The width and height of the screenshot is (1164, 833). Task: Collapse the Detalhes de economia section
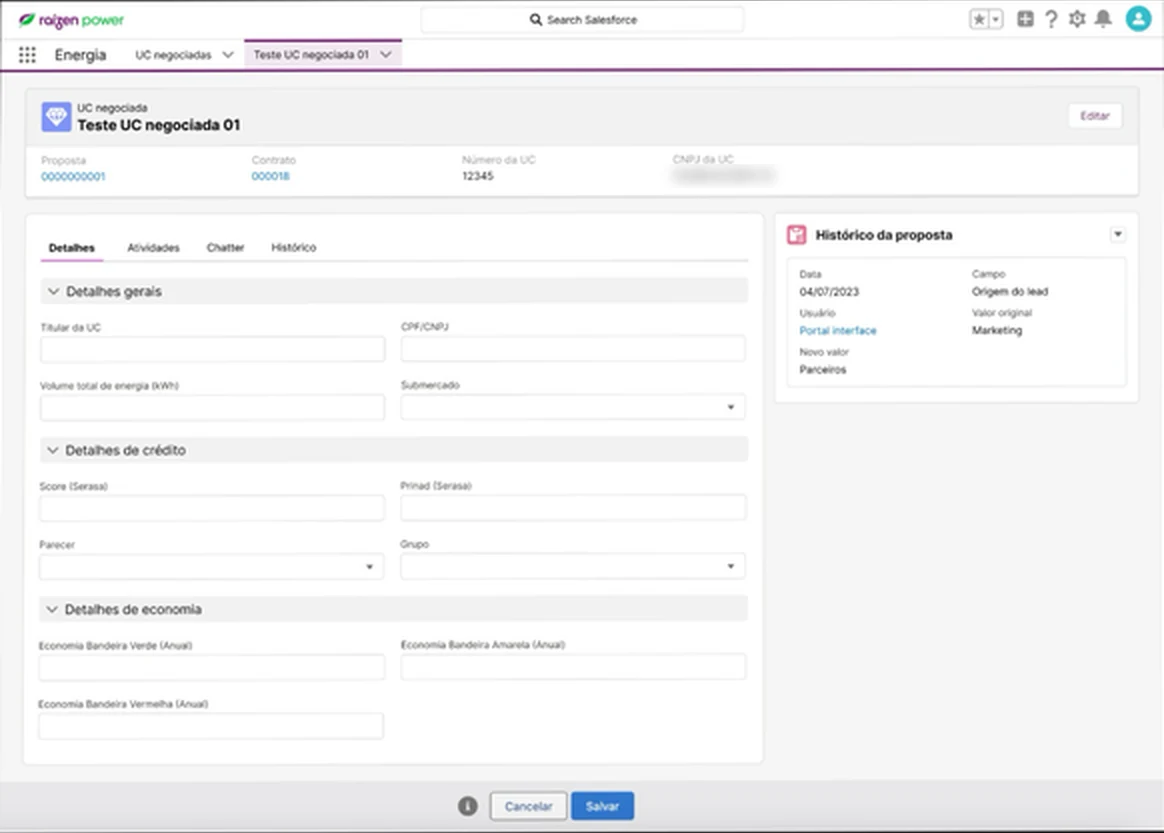(51, 610)
